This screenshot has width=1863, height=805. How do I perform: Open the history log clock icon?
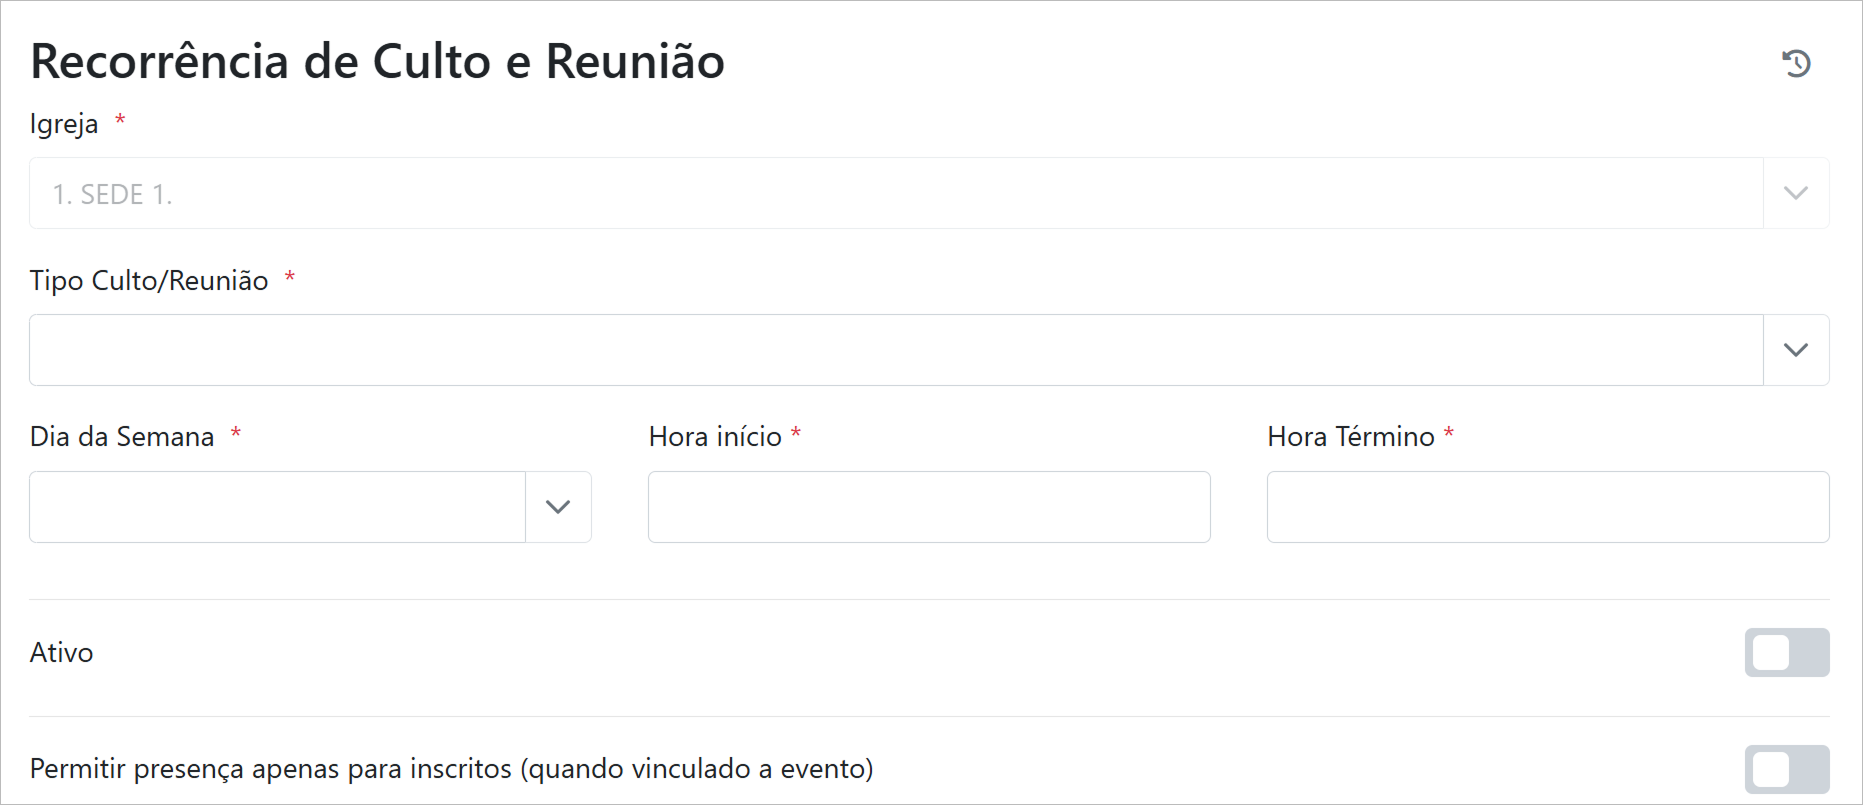click(1796, 64)
